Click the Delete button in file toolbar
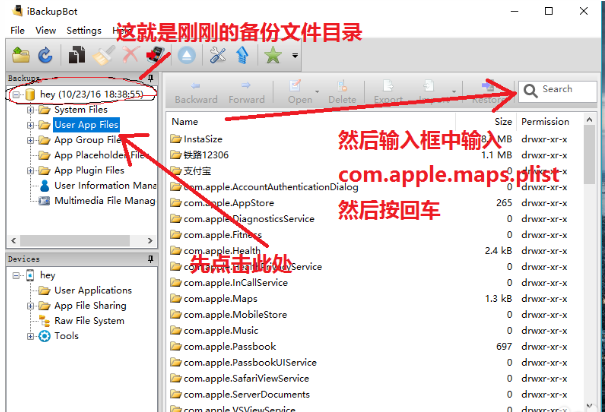The width and height of the screenshot is (605, 412). (x=342, y=93)
